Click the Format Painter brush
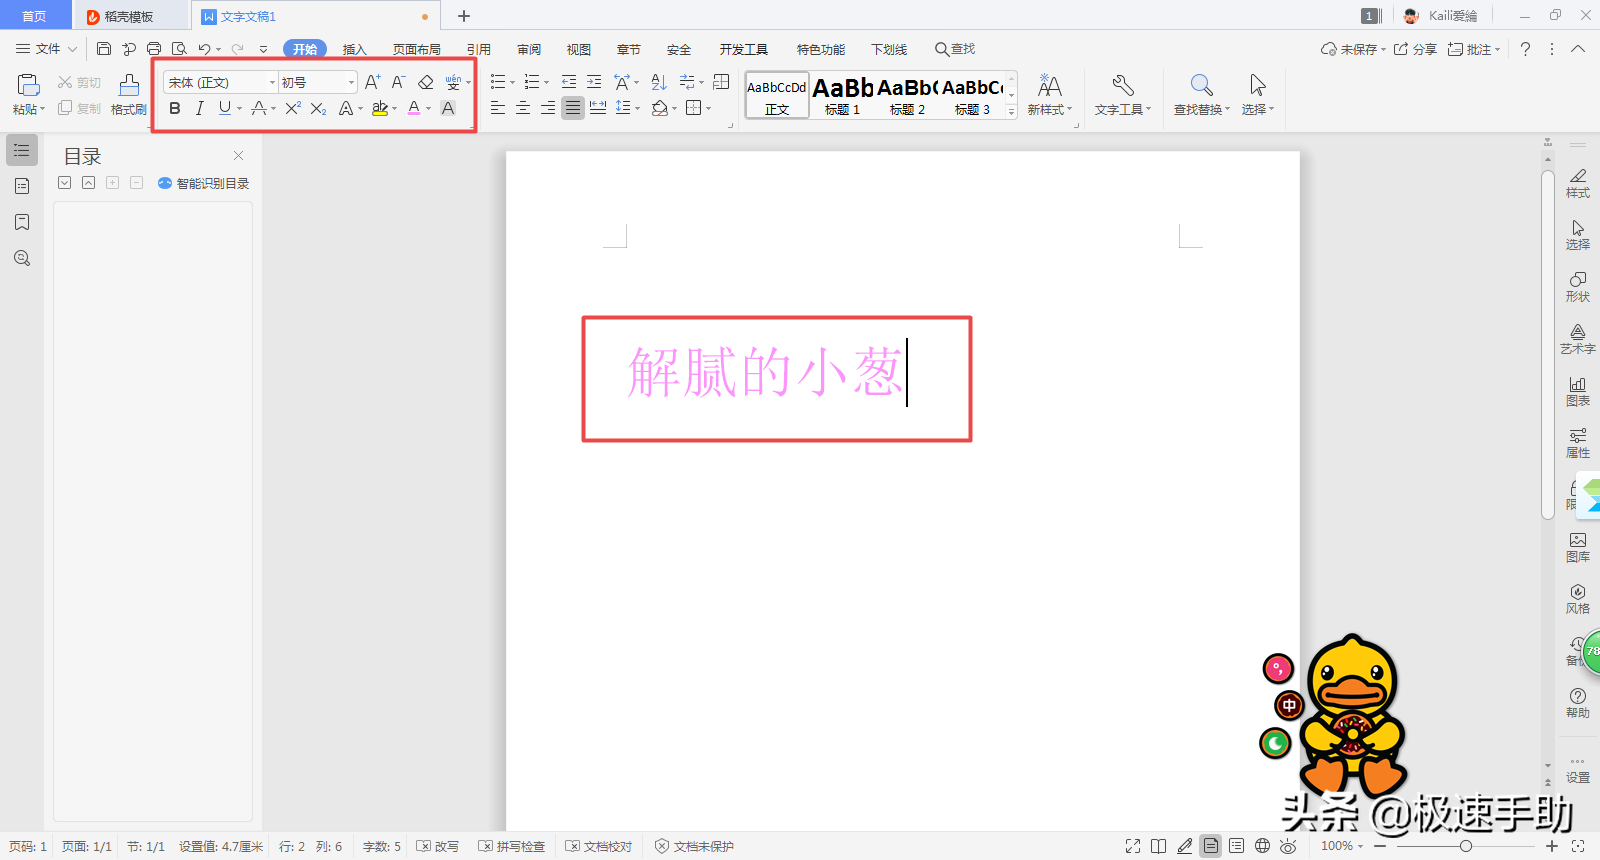 click(x=129, y=85)
